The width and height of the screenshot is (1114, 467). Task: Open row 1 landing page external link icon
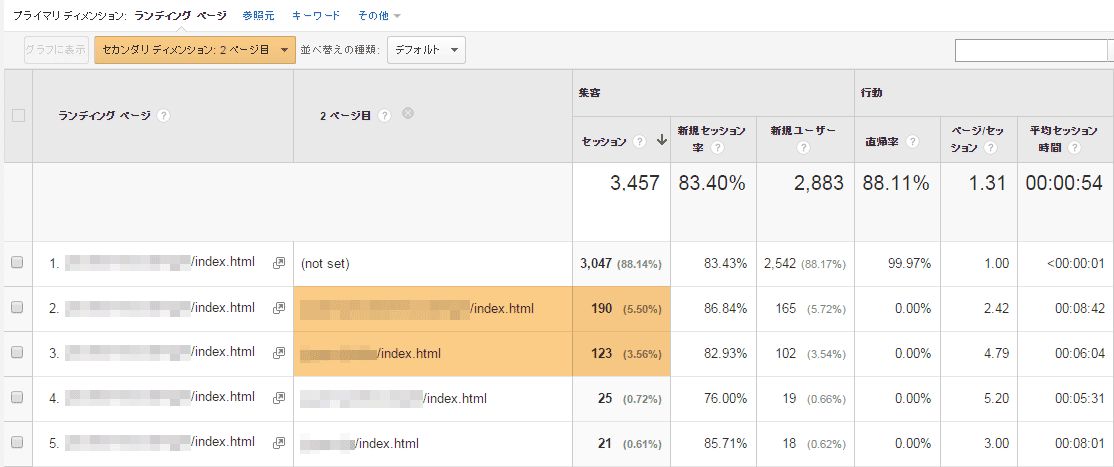(279, 263)
